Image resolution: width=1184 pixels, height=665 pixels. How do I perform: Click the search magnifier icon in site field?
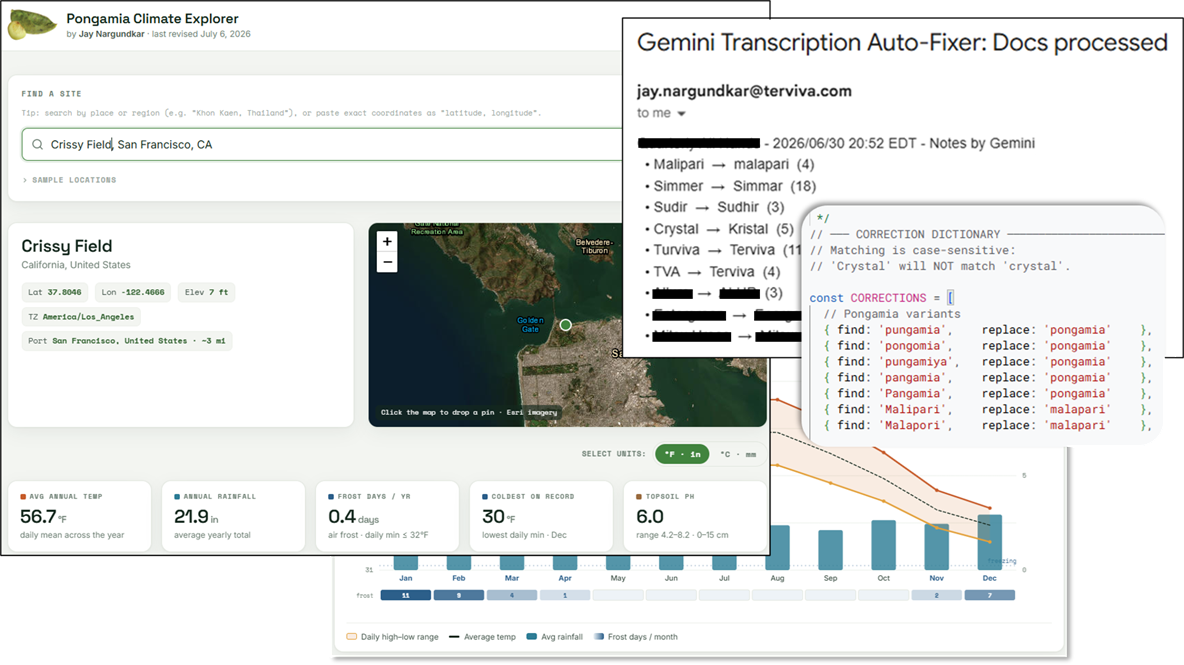coord(37,144)
